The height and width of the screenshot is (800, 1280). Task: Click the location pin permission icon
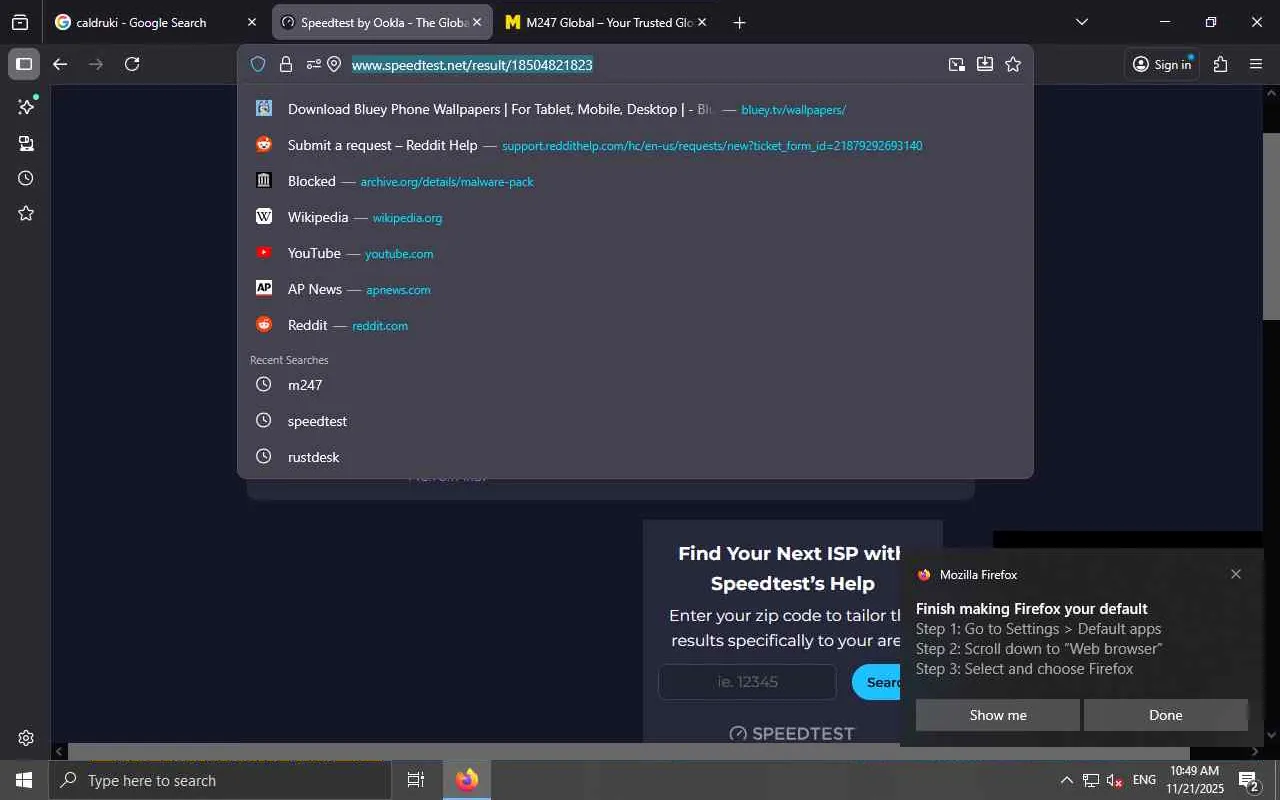tap(335, 64)
